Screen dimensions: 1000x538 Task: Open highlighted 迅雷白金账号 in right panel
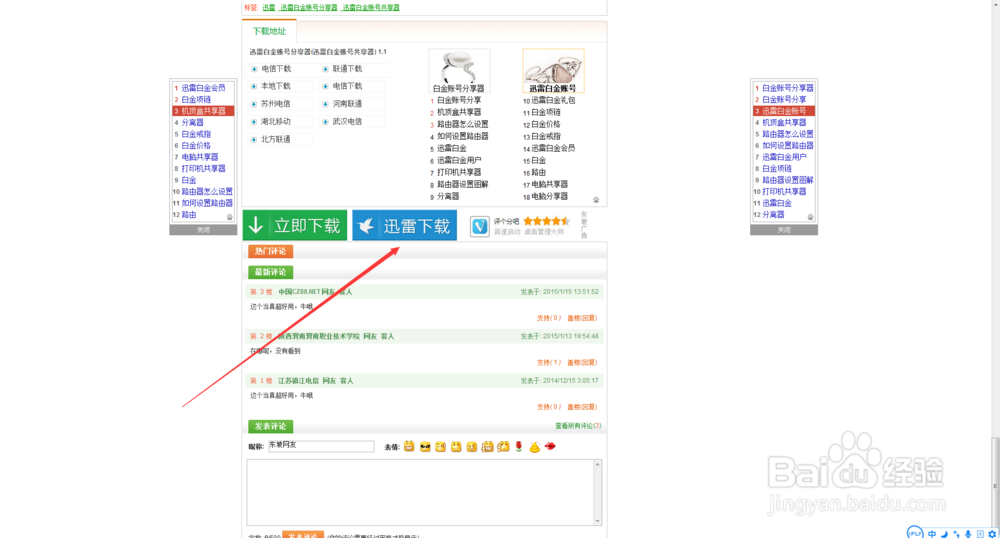(x=784, y=111)
